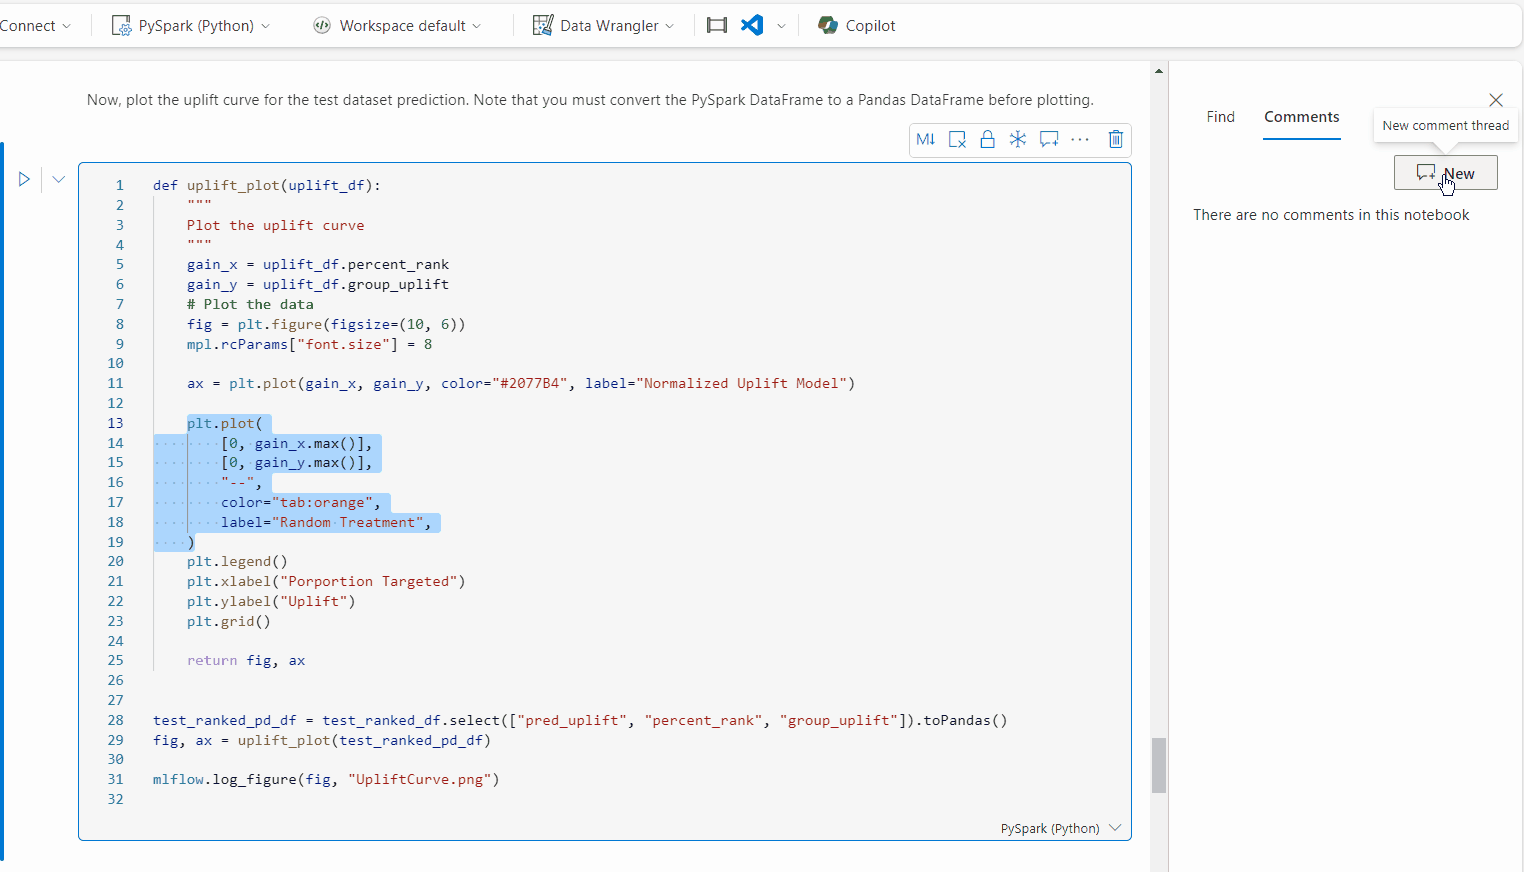This screenshot has width=1524, height=872.
Task: Click the VS Code icon in toolbar
Action: (x=752, y=26)
